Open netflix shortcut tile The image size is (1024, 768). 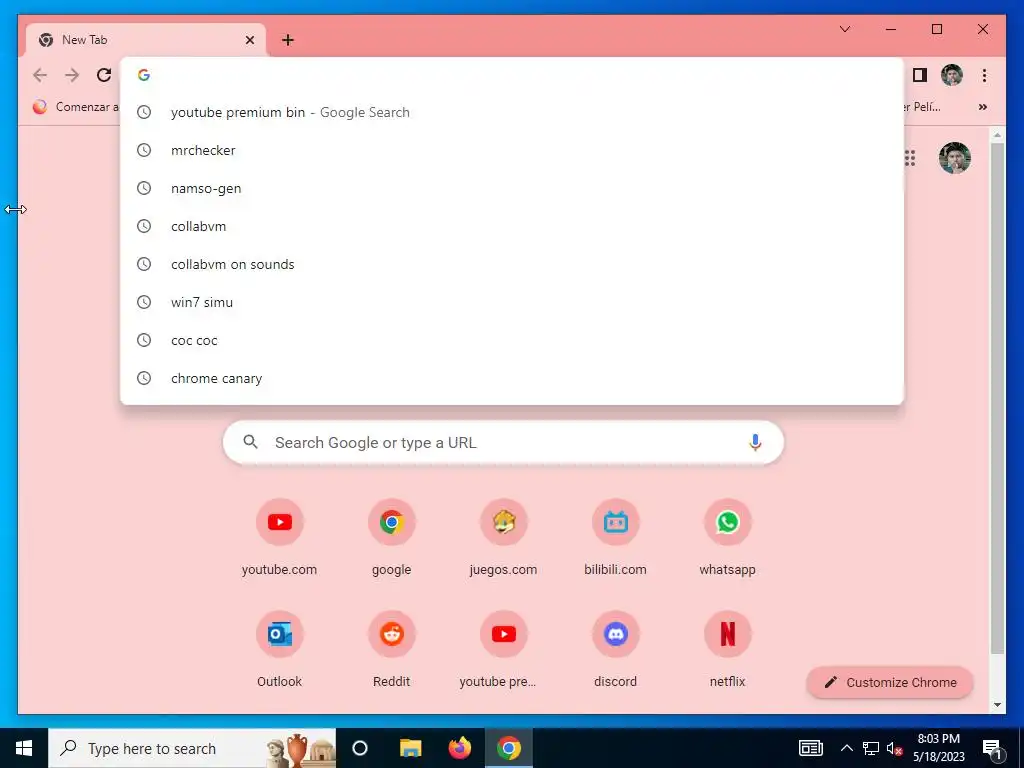pyautogui.click(x=728, y=650)
